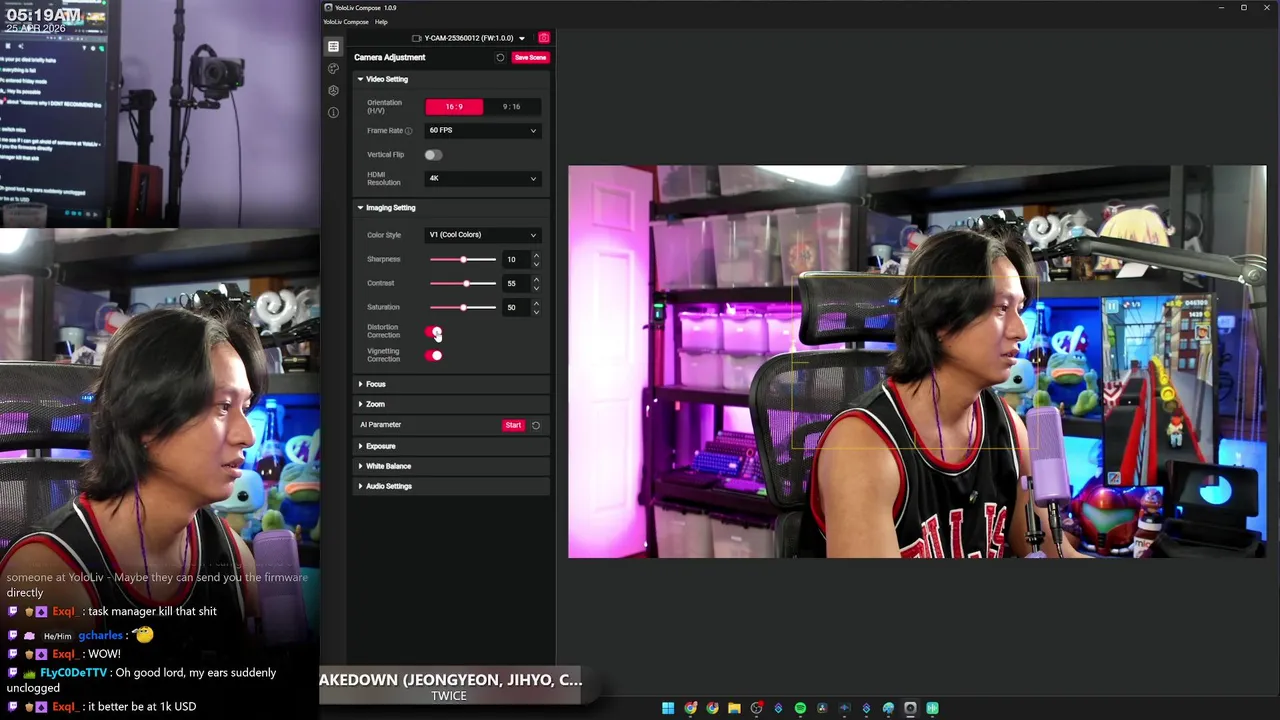Image resolution: width=1280 pixels, height=720 pixels.
Task: Expand the Exposure section
Action: (x=450, y=446)
